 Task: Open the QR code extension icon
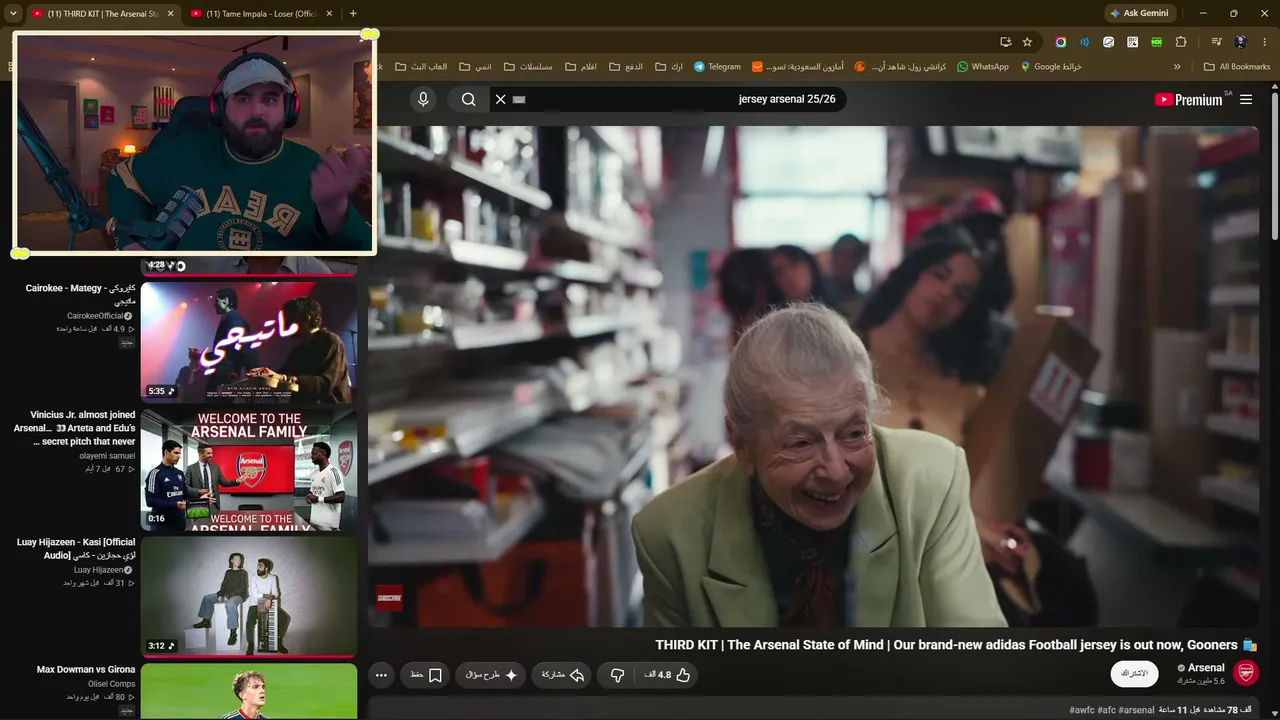[1132, 42]
